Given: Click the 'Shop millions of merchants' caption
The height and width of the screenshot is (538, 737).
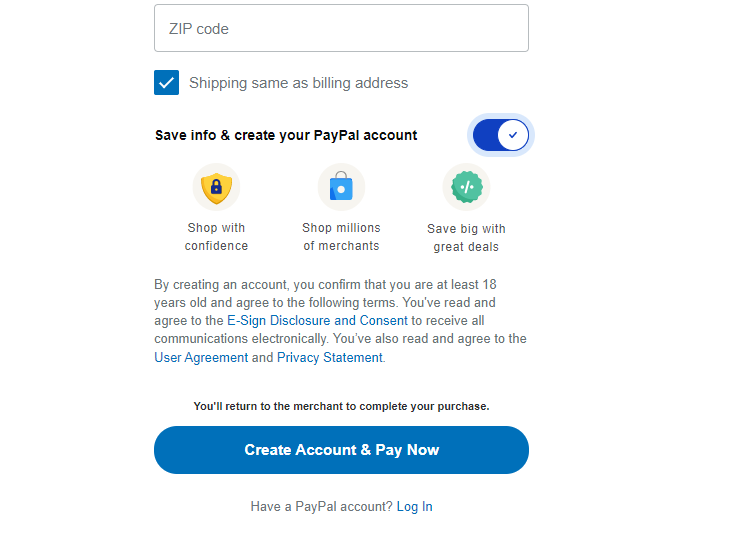Looking at the screenshot, I should click(341, 237).
